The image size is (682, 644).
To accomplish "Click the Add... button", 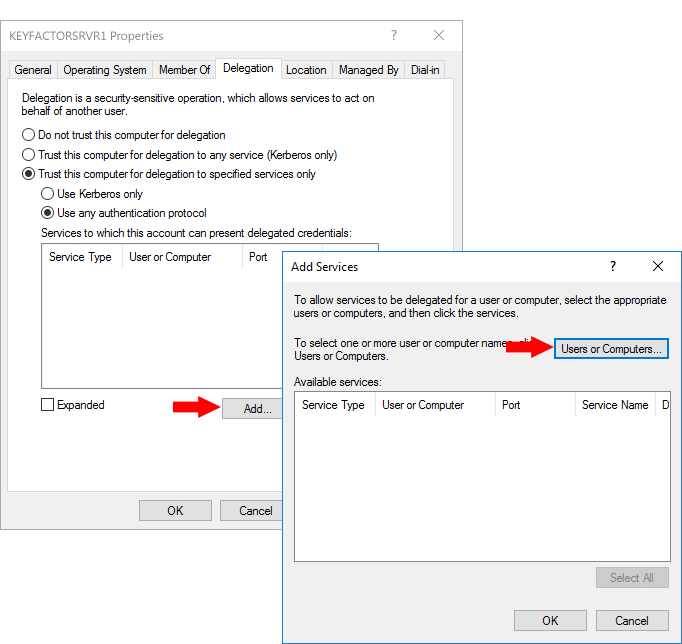I will pos(257,409).
